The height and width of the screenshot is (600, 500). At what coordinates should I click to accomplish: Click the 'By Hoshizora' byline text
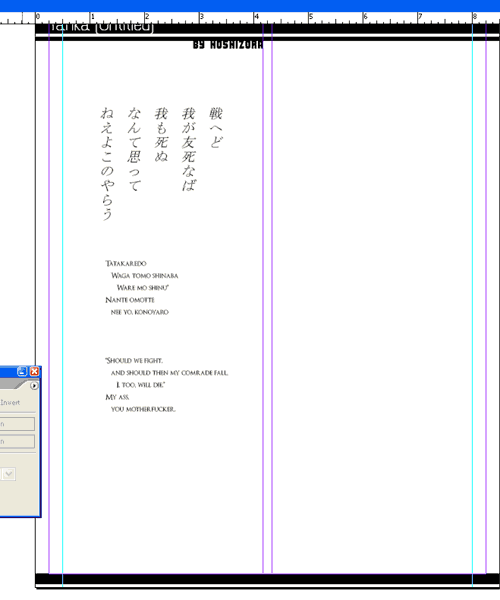(228, 45)
